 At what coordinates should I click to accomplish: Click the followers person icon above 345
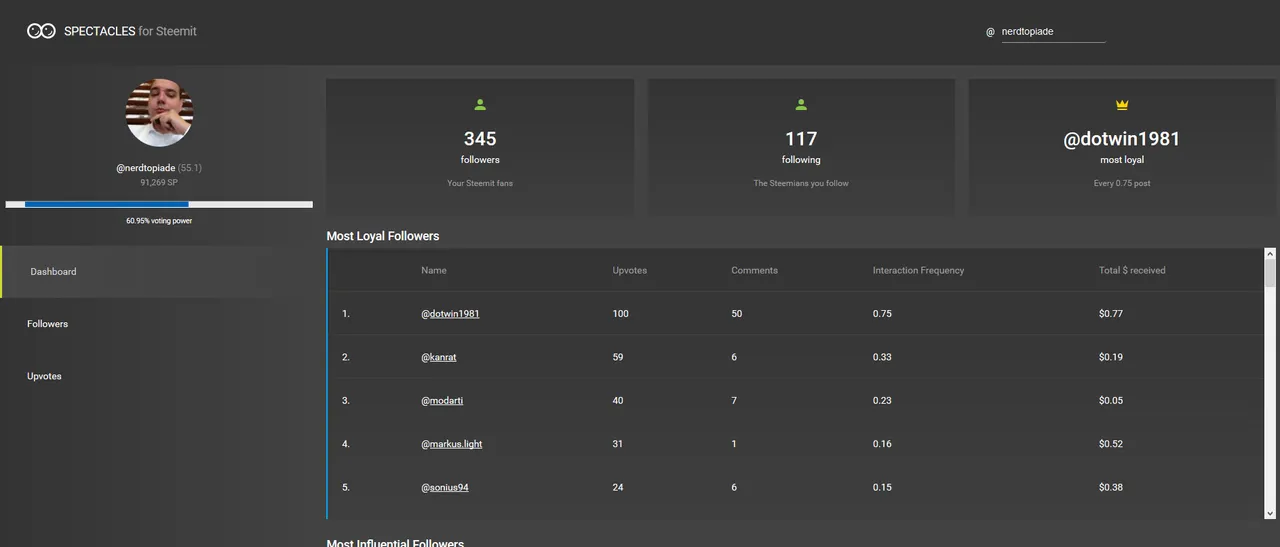pos(480,104)
